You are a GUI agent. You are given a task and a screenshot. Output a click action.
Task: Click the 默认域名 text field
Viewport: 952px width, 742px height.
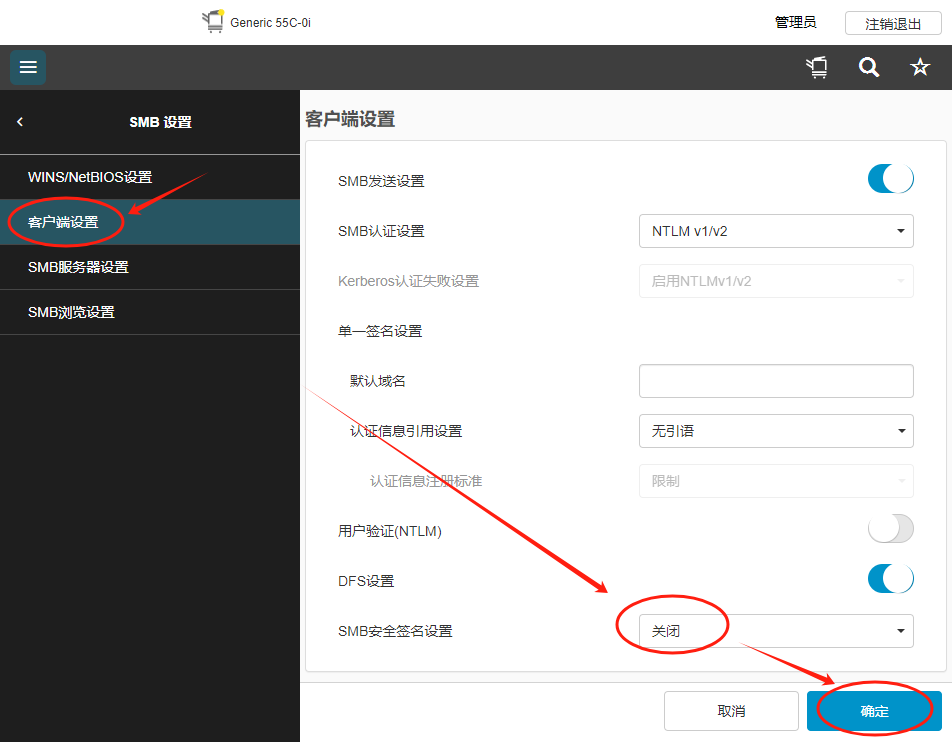pos(775,381)
